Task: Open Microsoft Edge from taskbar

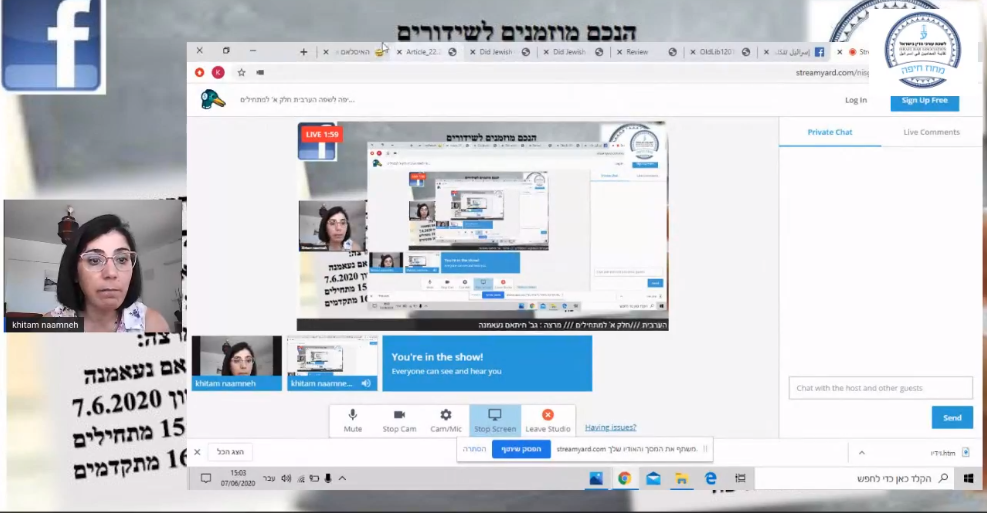Action: [x=711, y=478]
